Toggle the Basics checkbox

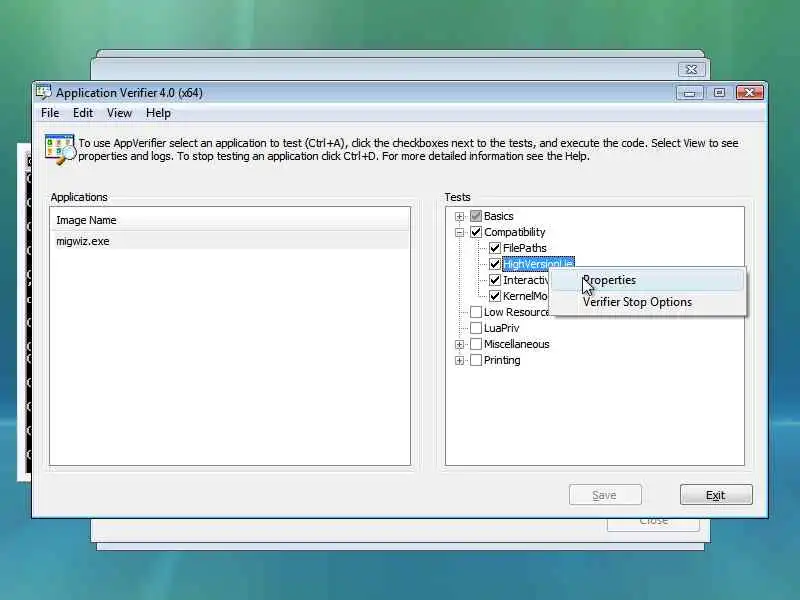pos(476,216)
